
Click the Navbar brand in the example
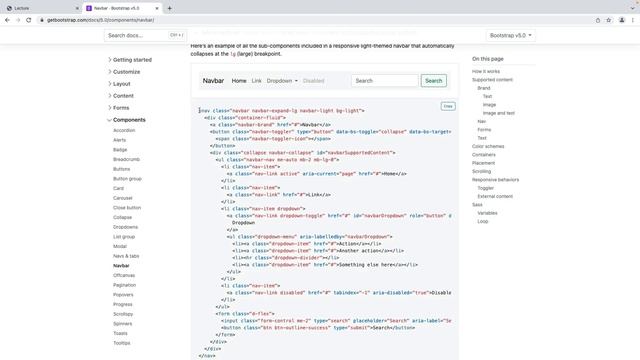(213, 81)
